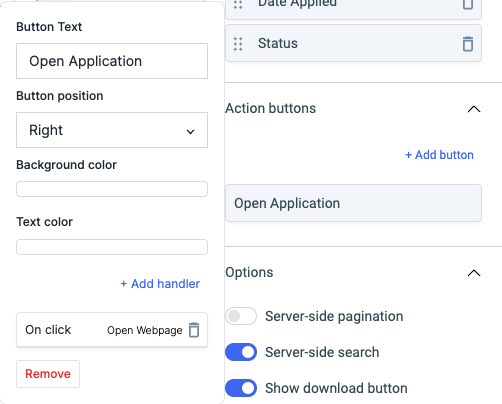Collapse the Action buttons section

[x=474, y=109]
